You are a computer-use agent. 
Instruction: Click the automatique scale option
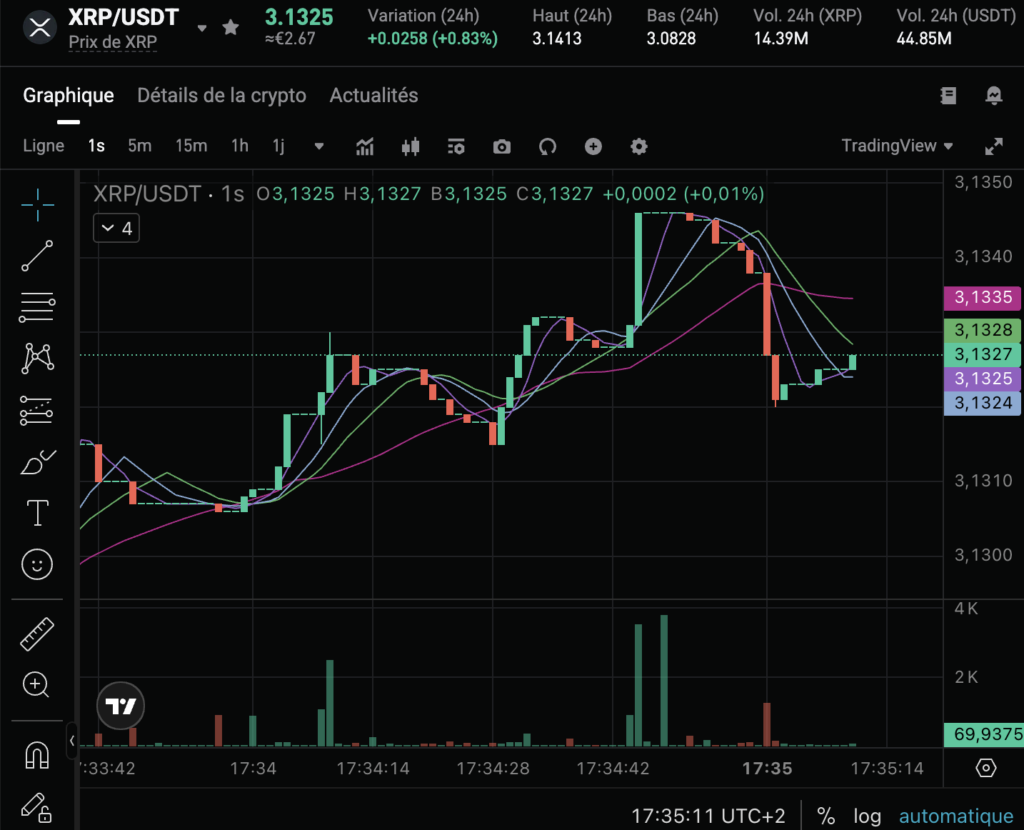coord(954,815)
